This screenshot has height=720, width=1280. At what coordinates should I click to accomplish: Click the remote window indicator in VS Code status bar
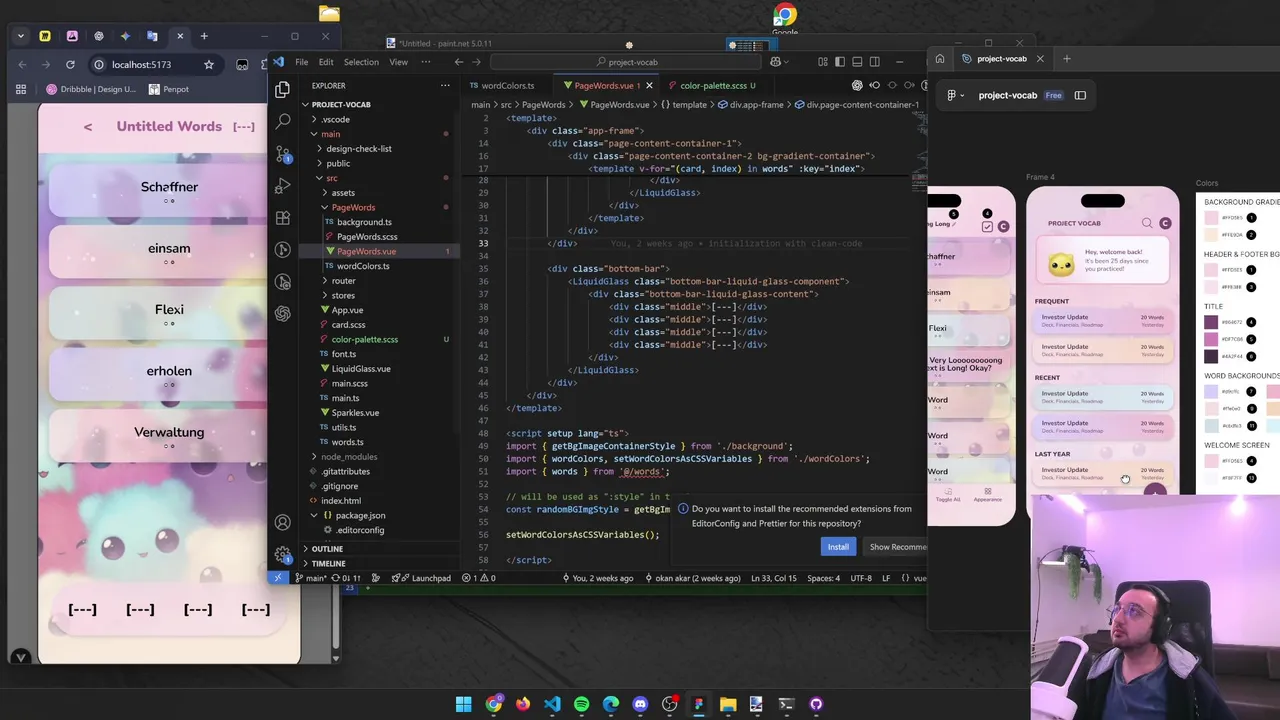pos(278,578)
